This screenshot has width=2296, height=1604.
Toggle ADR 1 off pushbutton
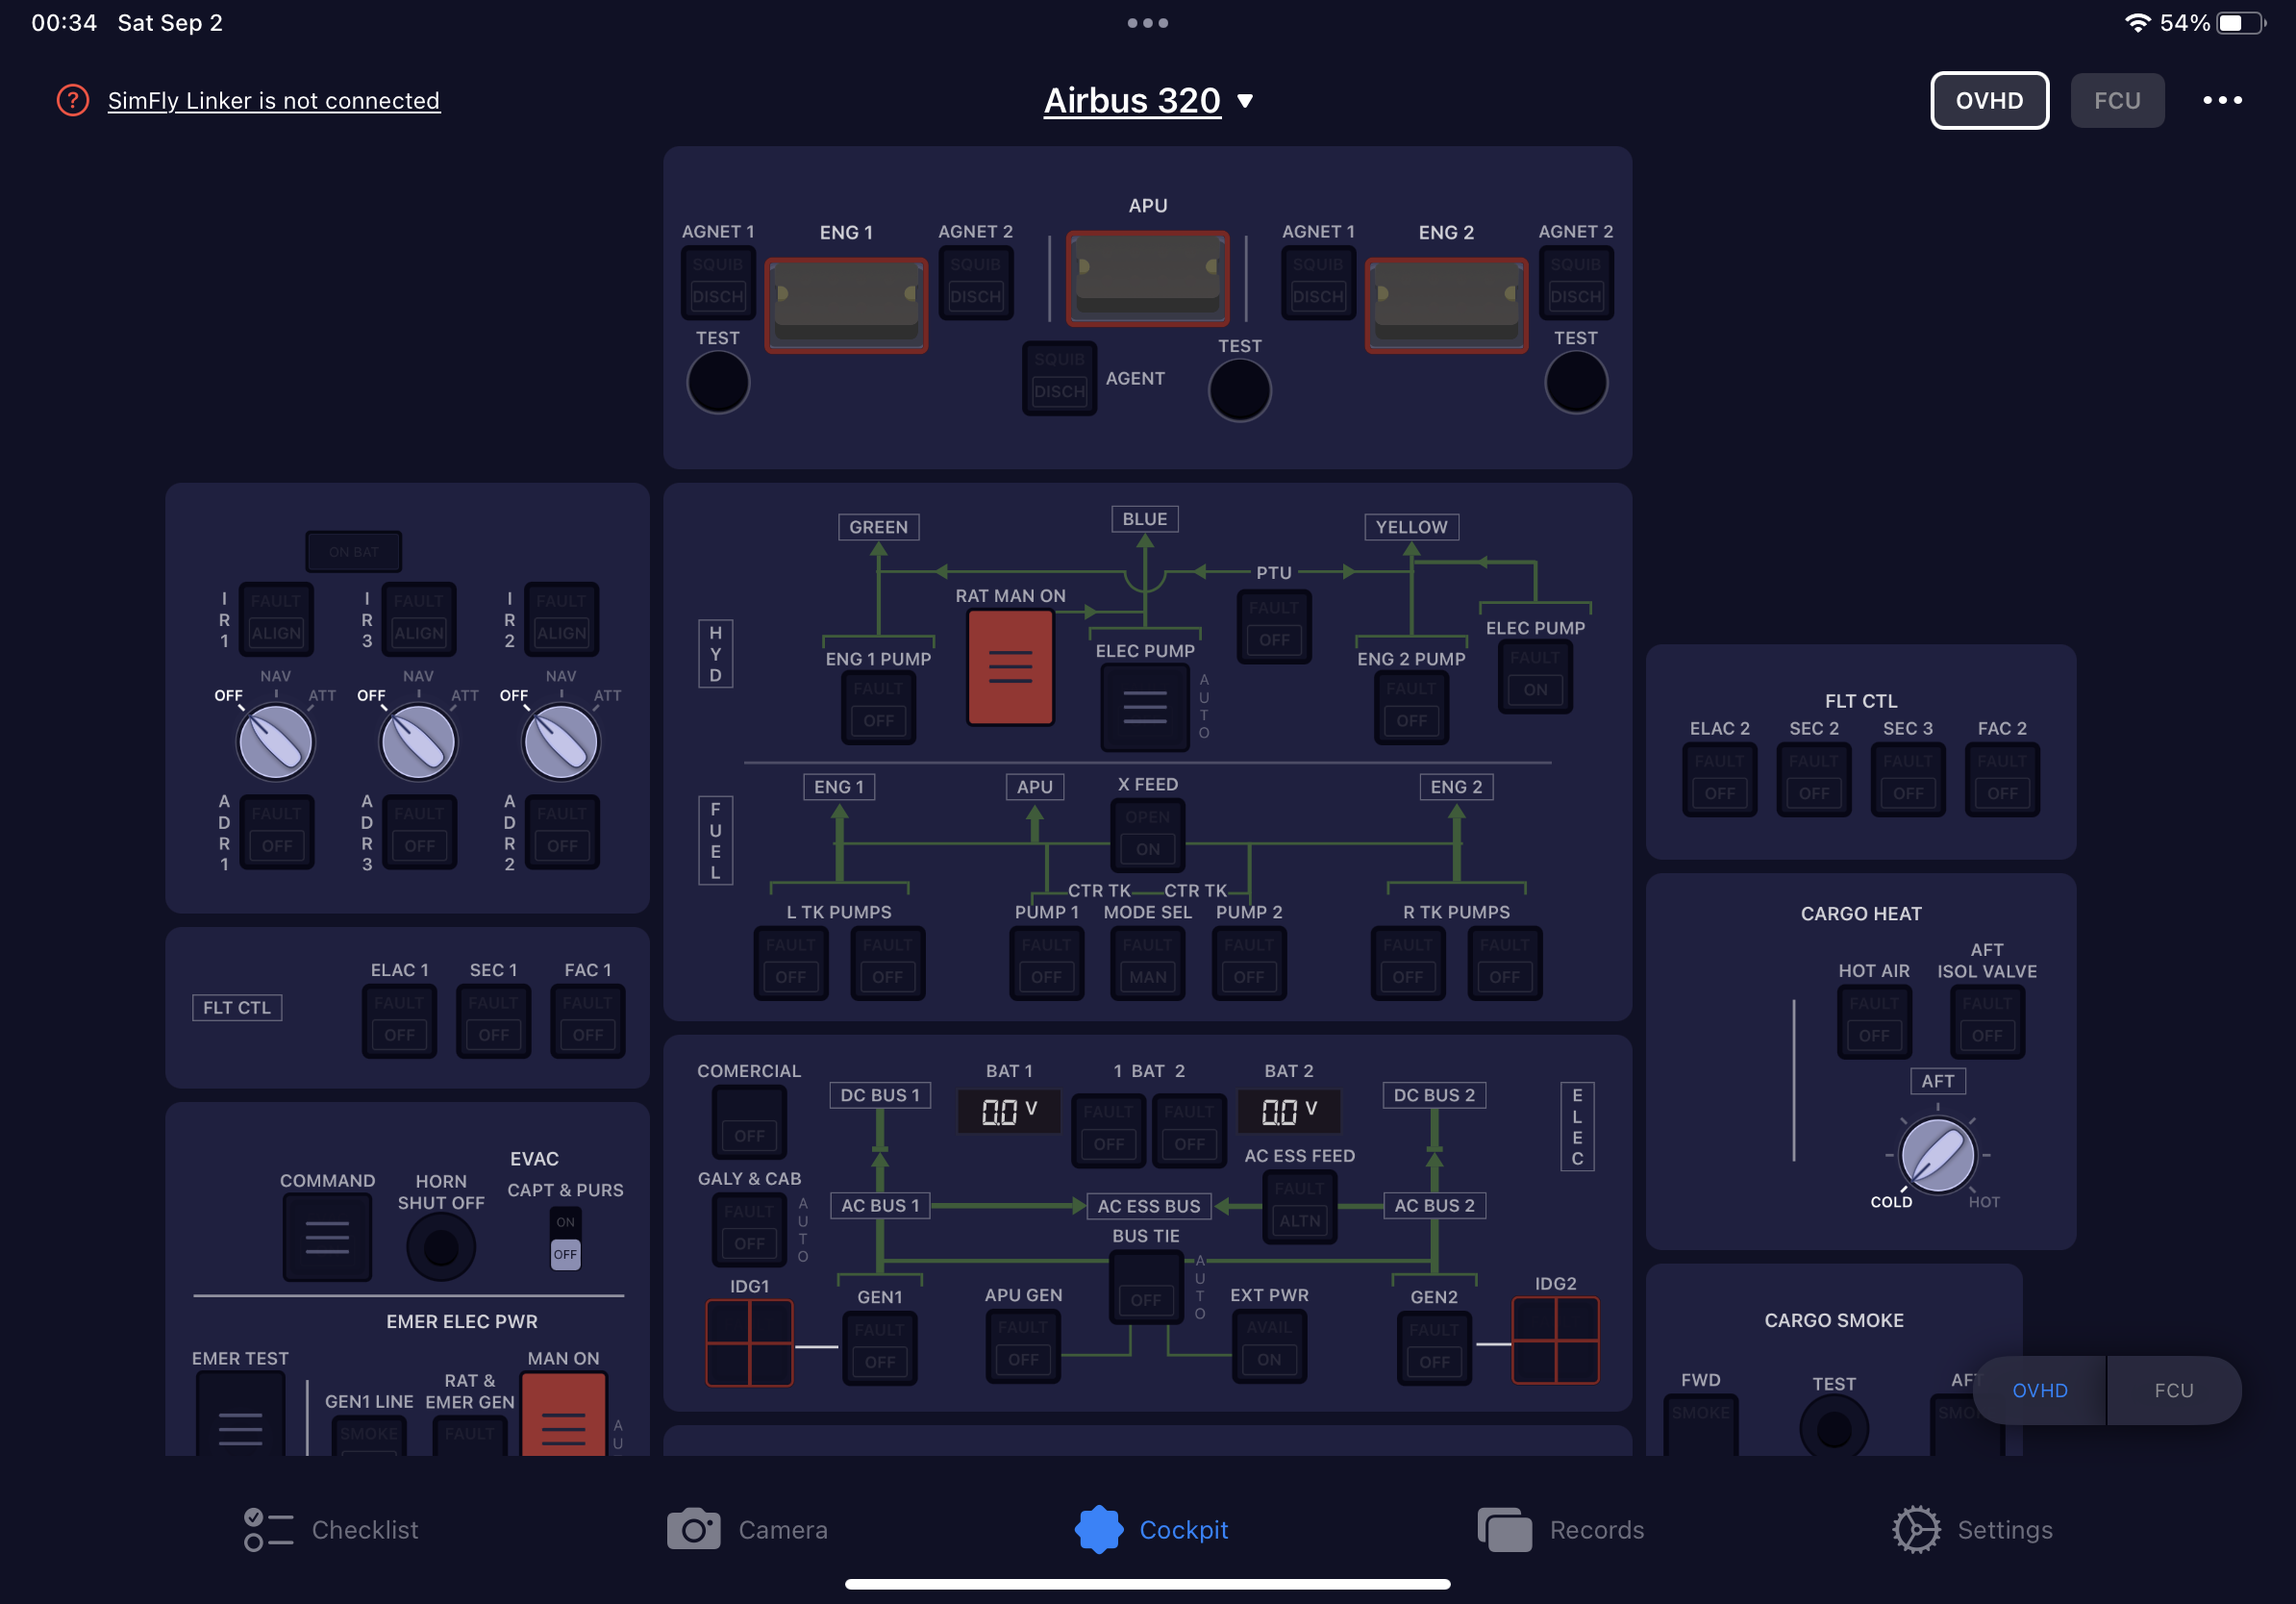[277, 831]
